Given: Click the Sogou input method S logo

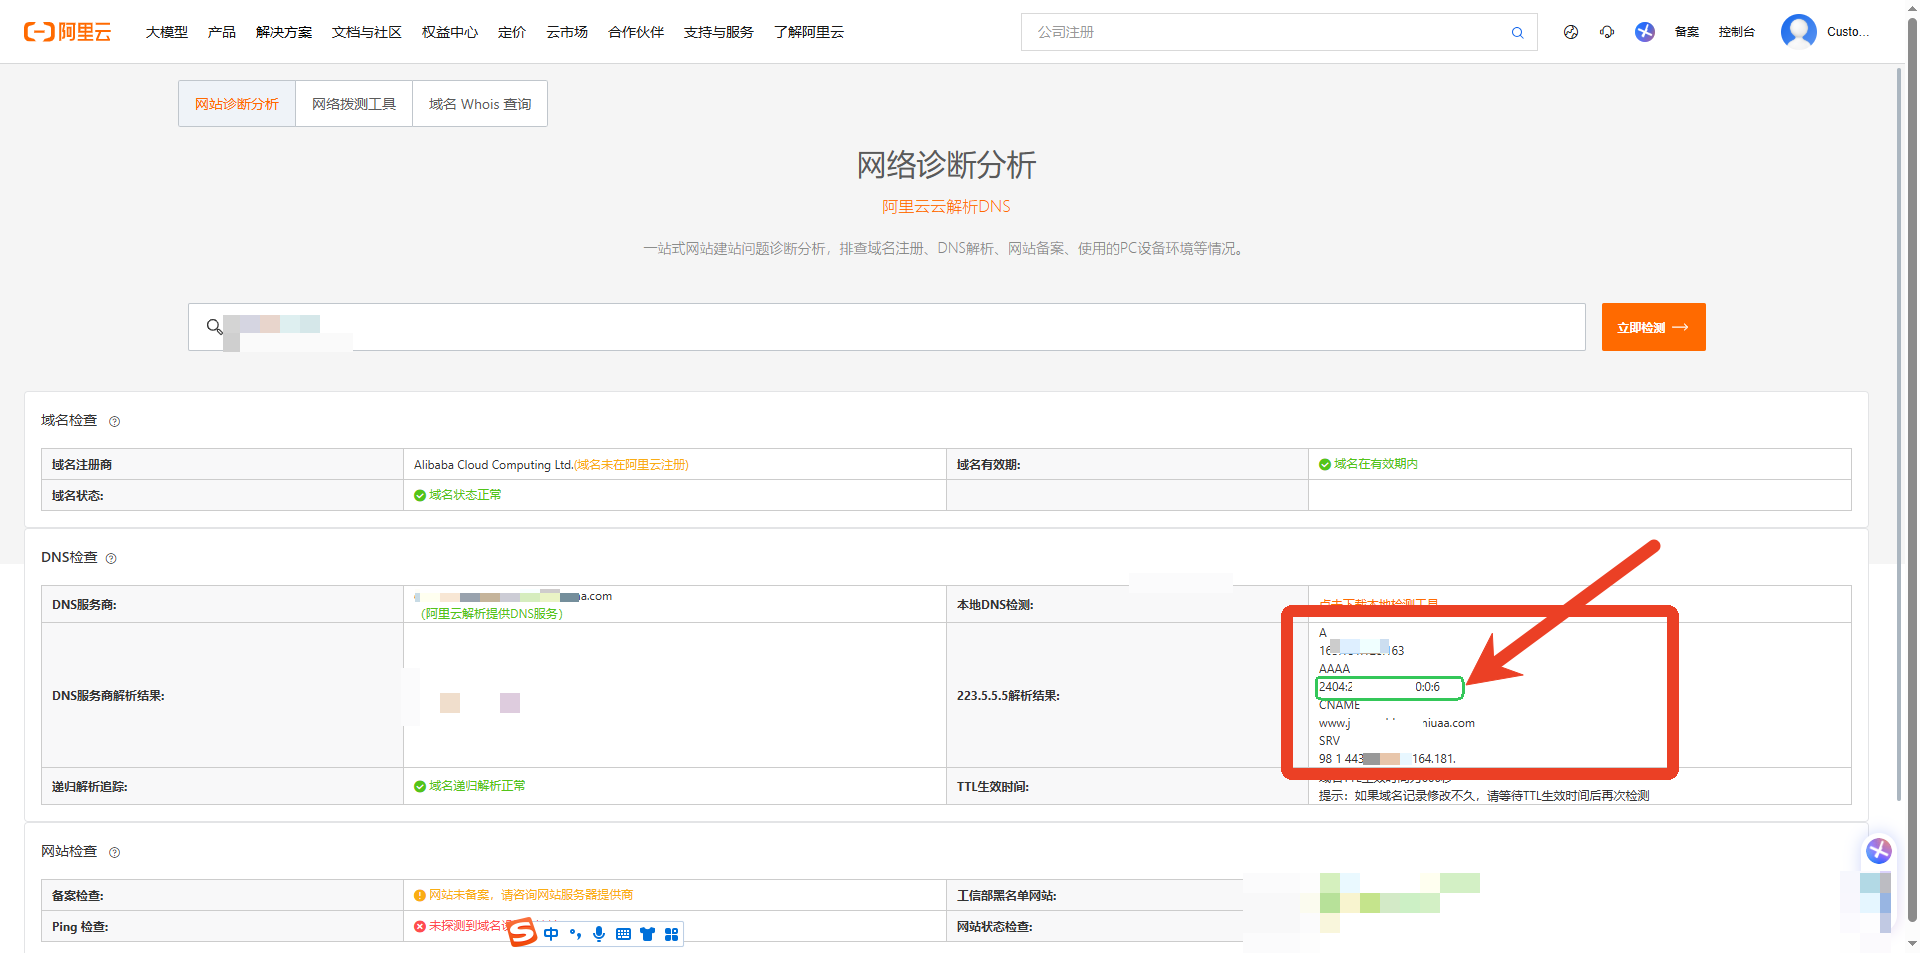Looking at the screenshot, I should 522,932.
